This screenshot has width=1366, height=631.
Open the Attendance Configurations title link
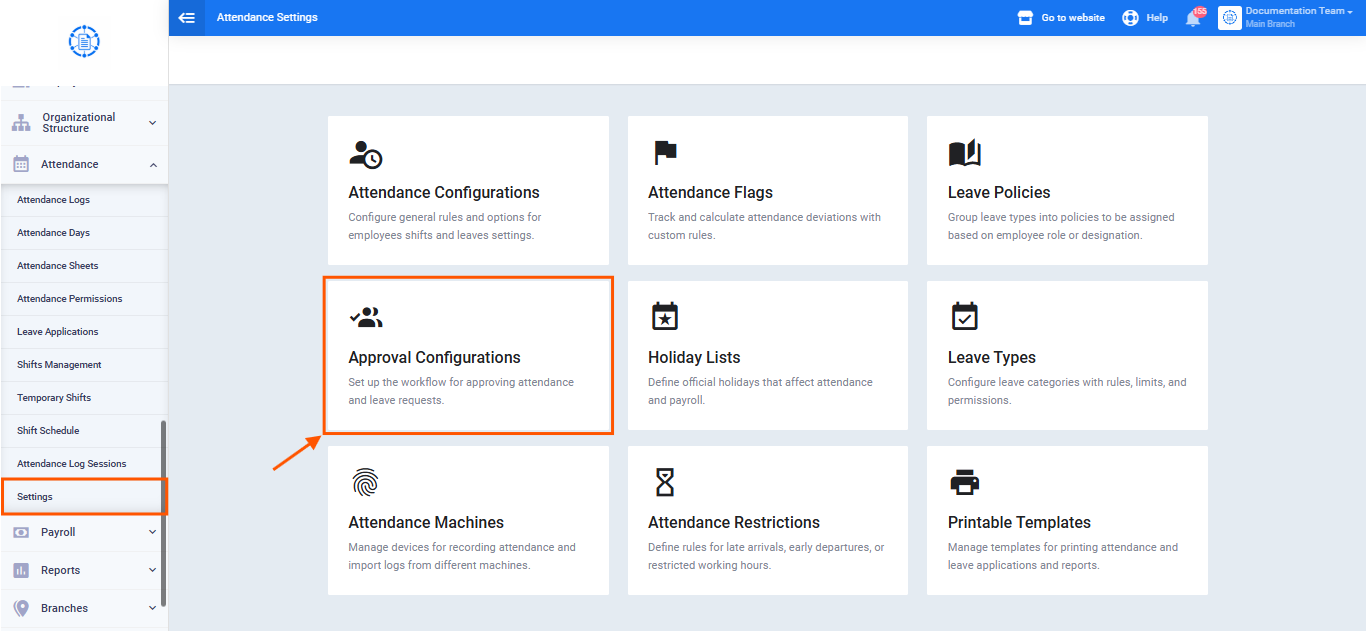tap(444, 192)
